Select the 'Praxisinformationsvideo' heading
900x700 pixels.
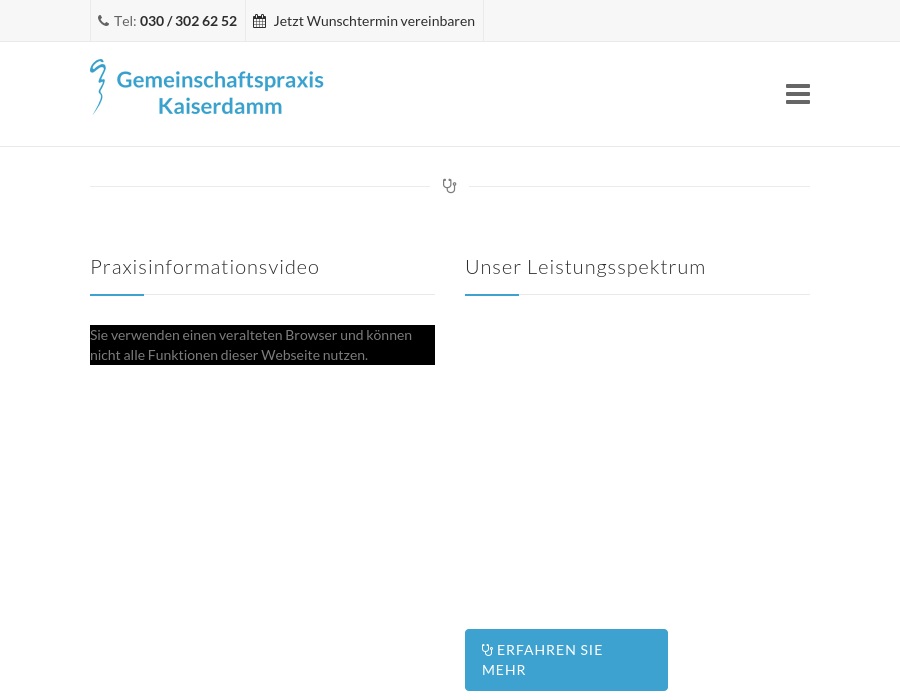(205, 267)
